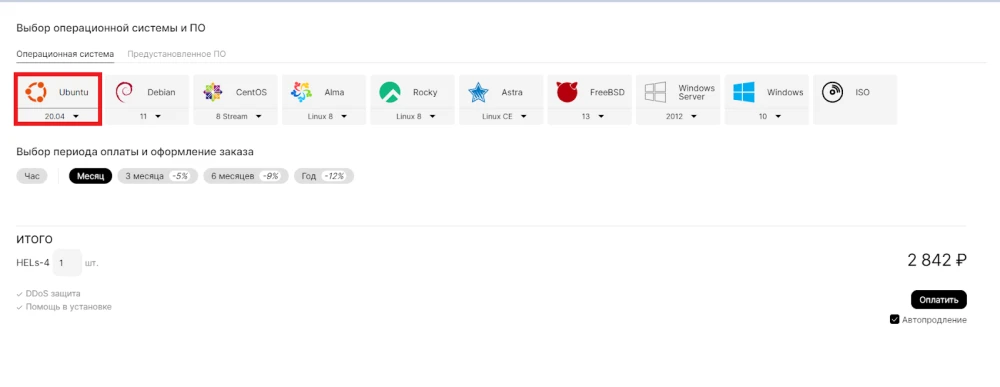Select the ISO disc icon

832,92
